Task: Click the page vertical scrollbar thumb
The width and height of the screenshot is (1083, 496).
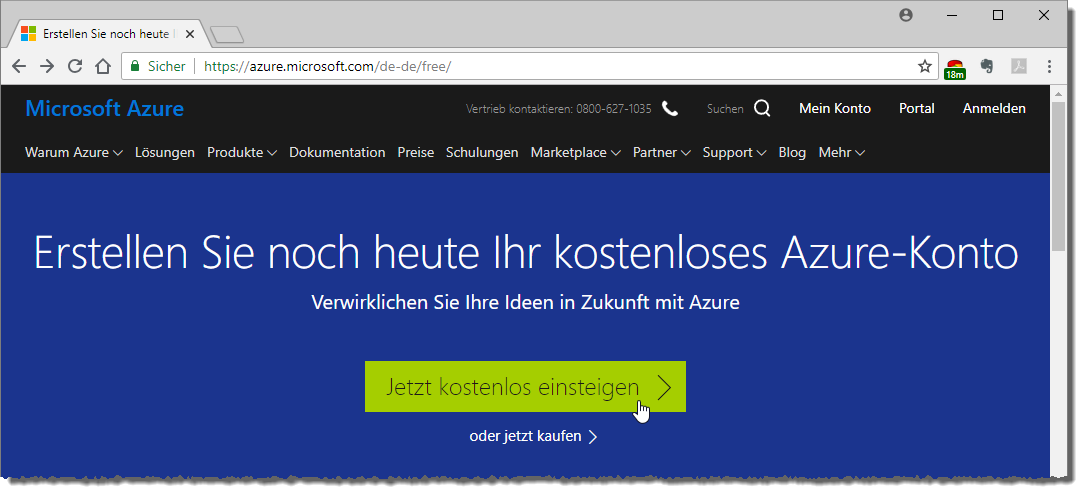Action: coord(1058,178)
